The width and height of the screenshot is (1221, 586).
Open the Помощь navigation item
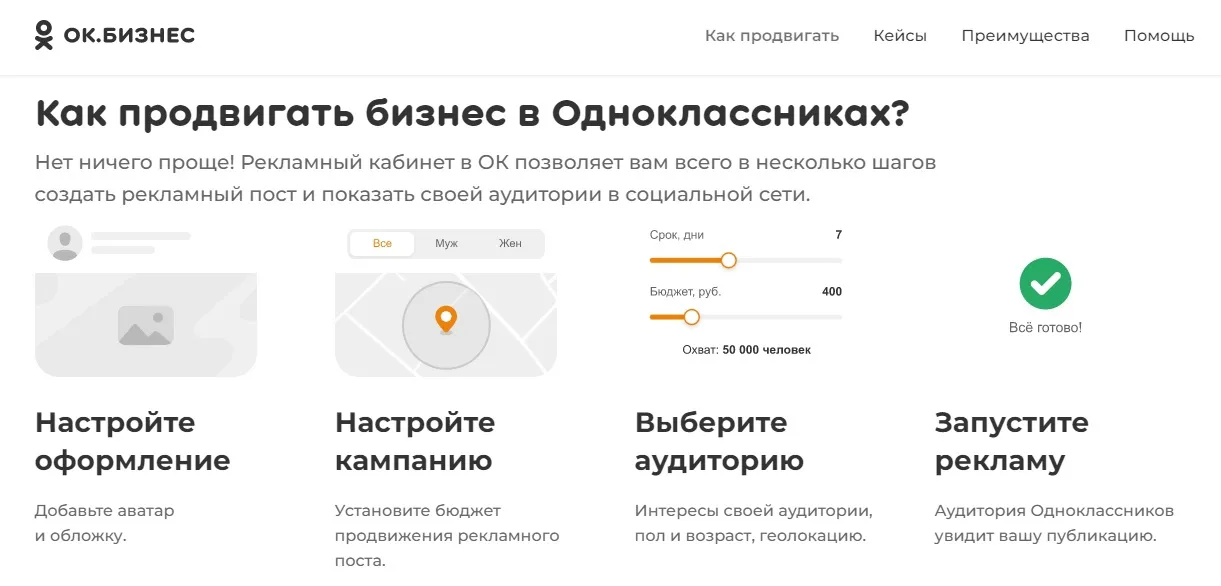click(1159, 36)
